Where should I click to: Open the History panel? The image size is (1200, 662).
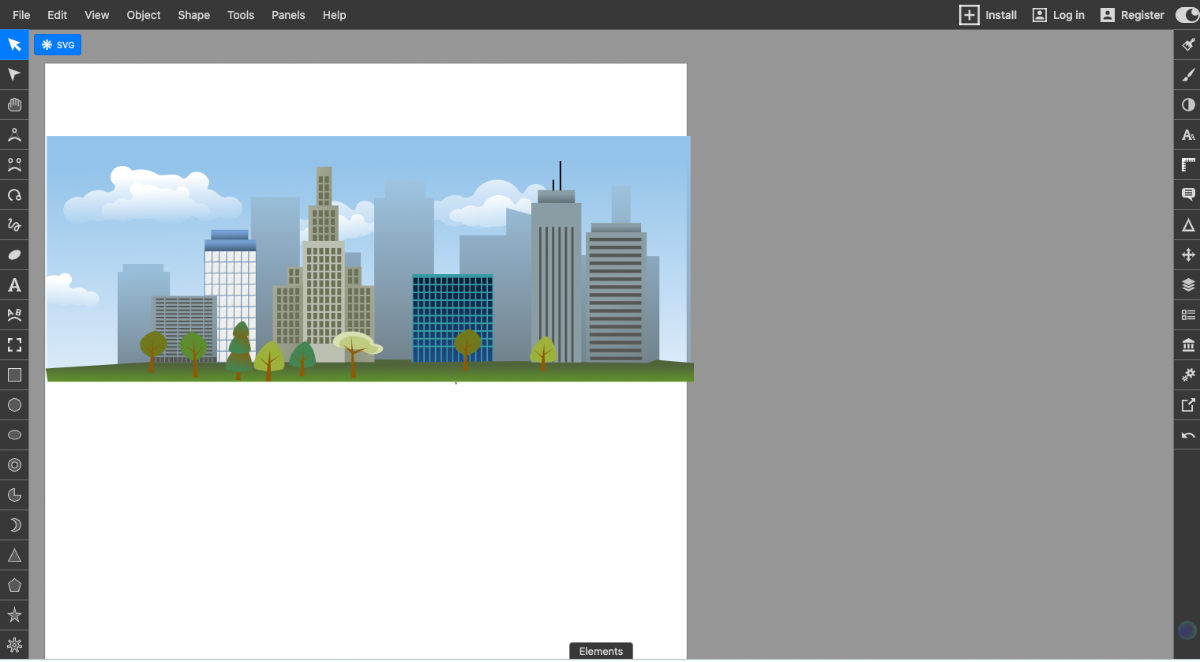click(x=1187, y=434)
